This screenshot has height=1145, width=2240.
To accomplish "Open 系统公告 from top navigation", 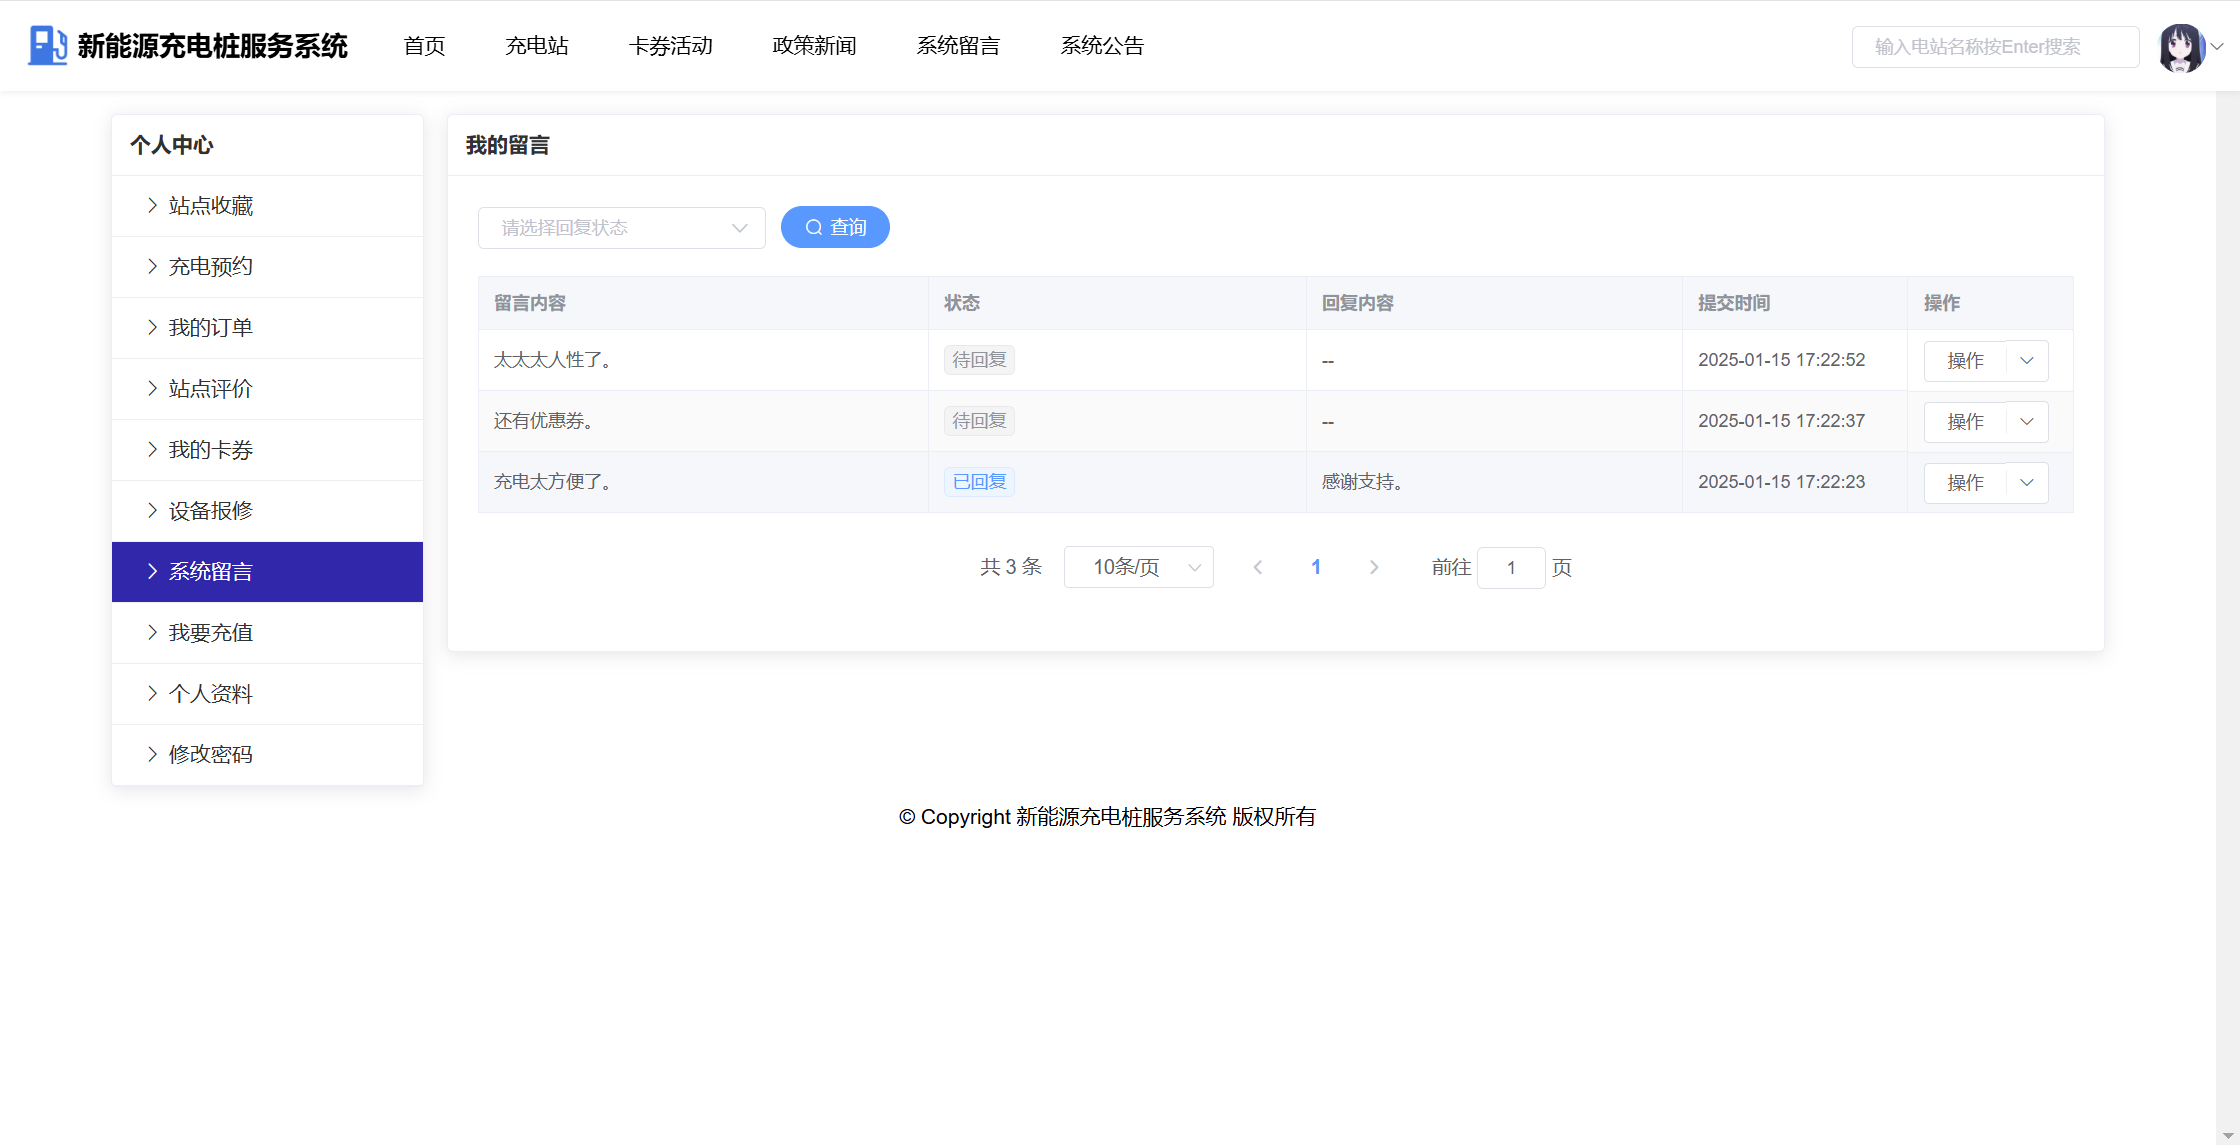I will tap(1101, 46).
